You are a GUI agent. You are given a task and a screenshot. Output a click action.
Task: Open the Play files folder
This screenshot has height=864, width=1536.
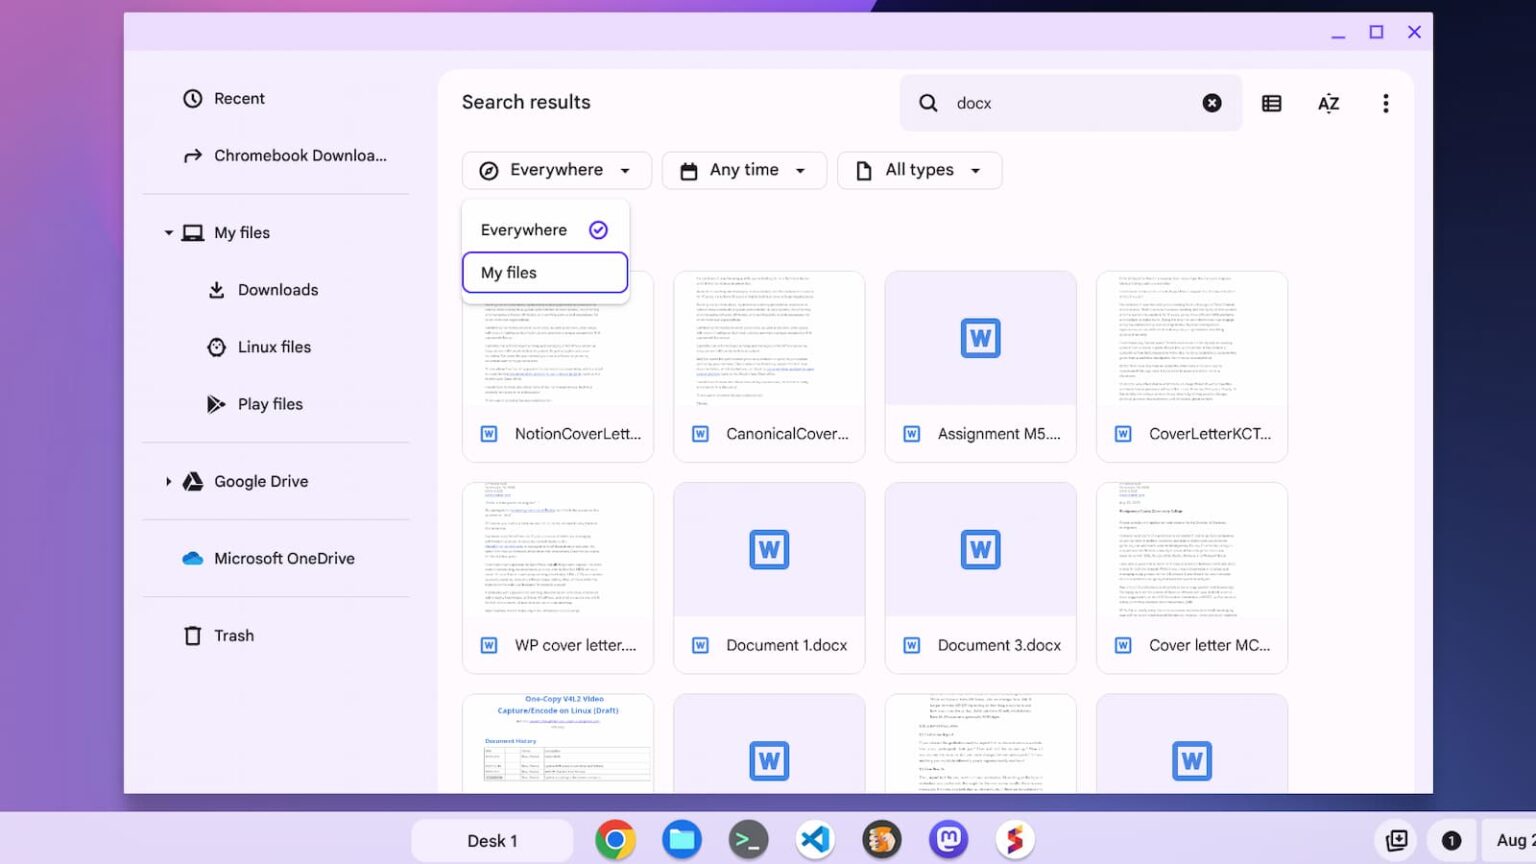(255, 404)
